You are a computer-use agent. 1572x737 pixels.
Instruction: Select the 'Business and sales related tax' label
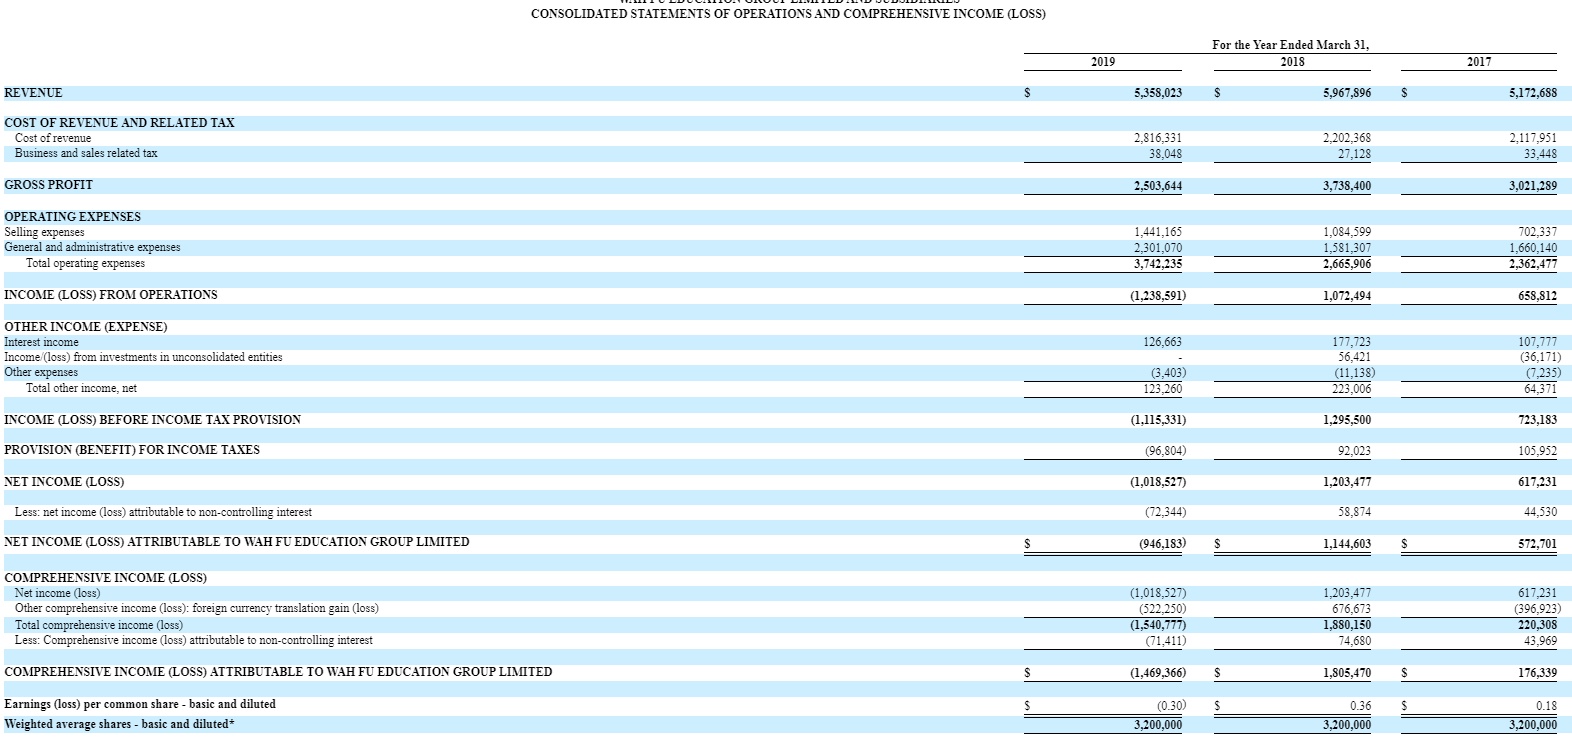[x=86, y=153]
